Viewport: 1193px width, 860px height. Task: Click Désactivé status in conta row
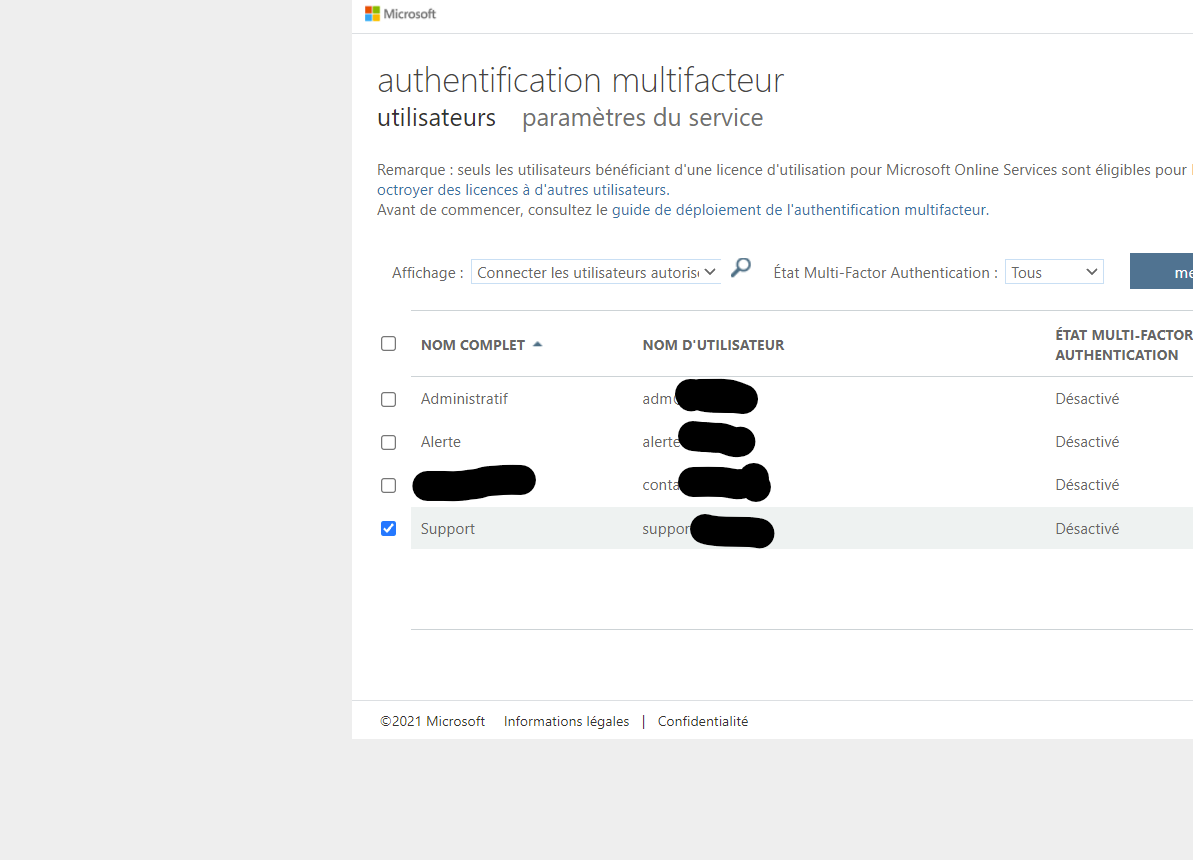[x=1087, y=485]
